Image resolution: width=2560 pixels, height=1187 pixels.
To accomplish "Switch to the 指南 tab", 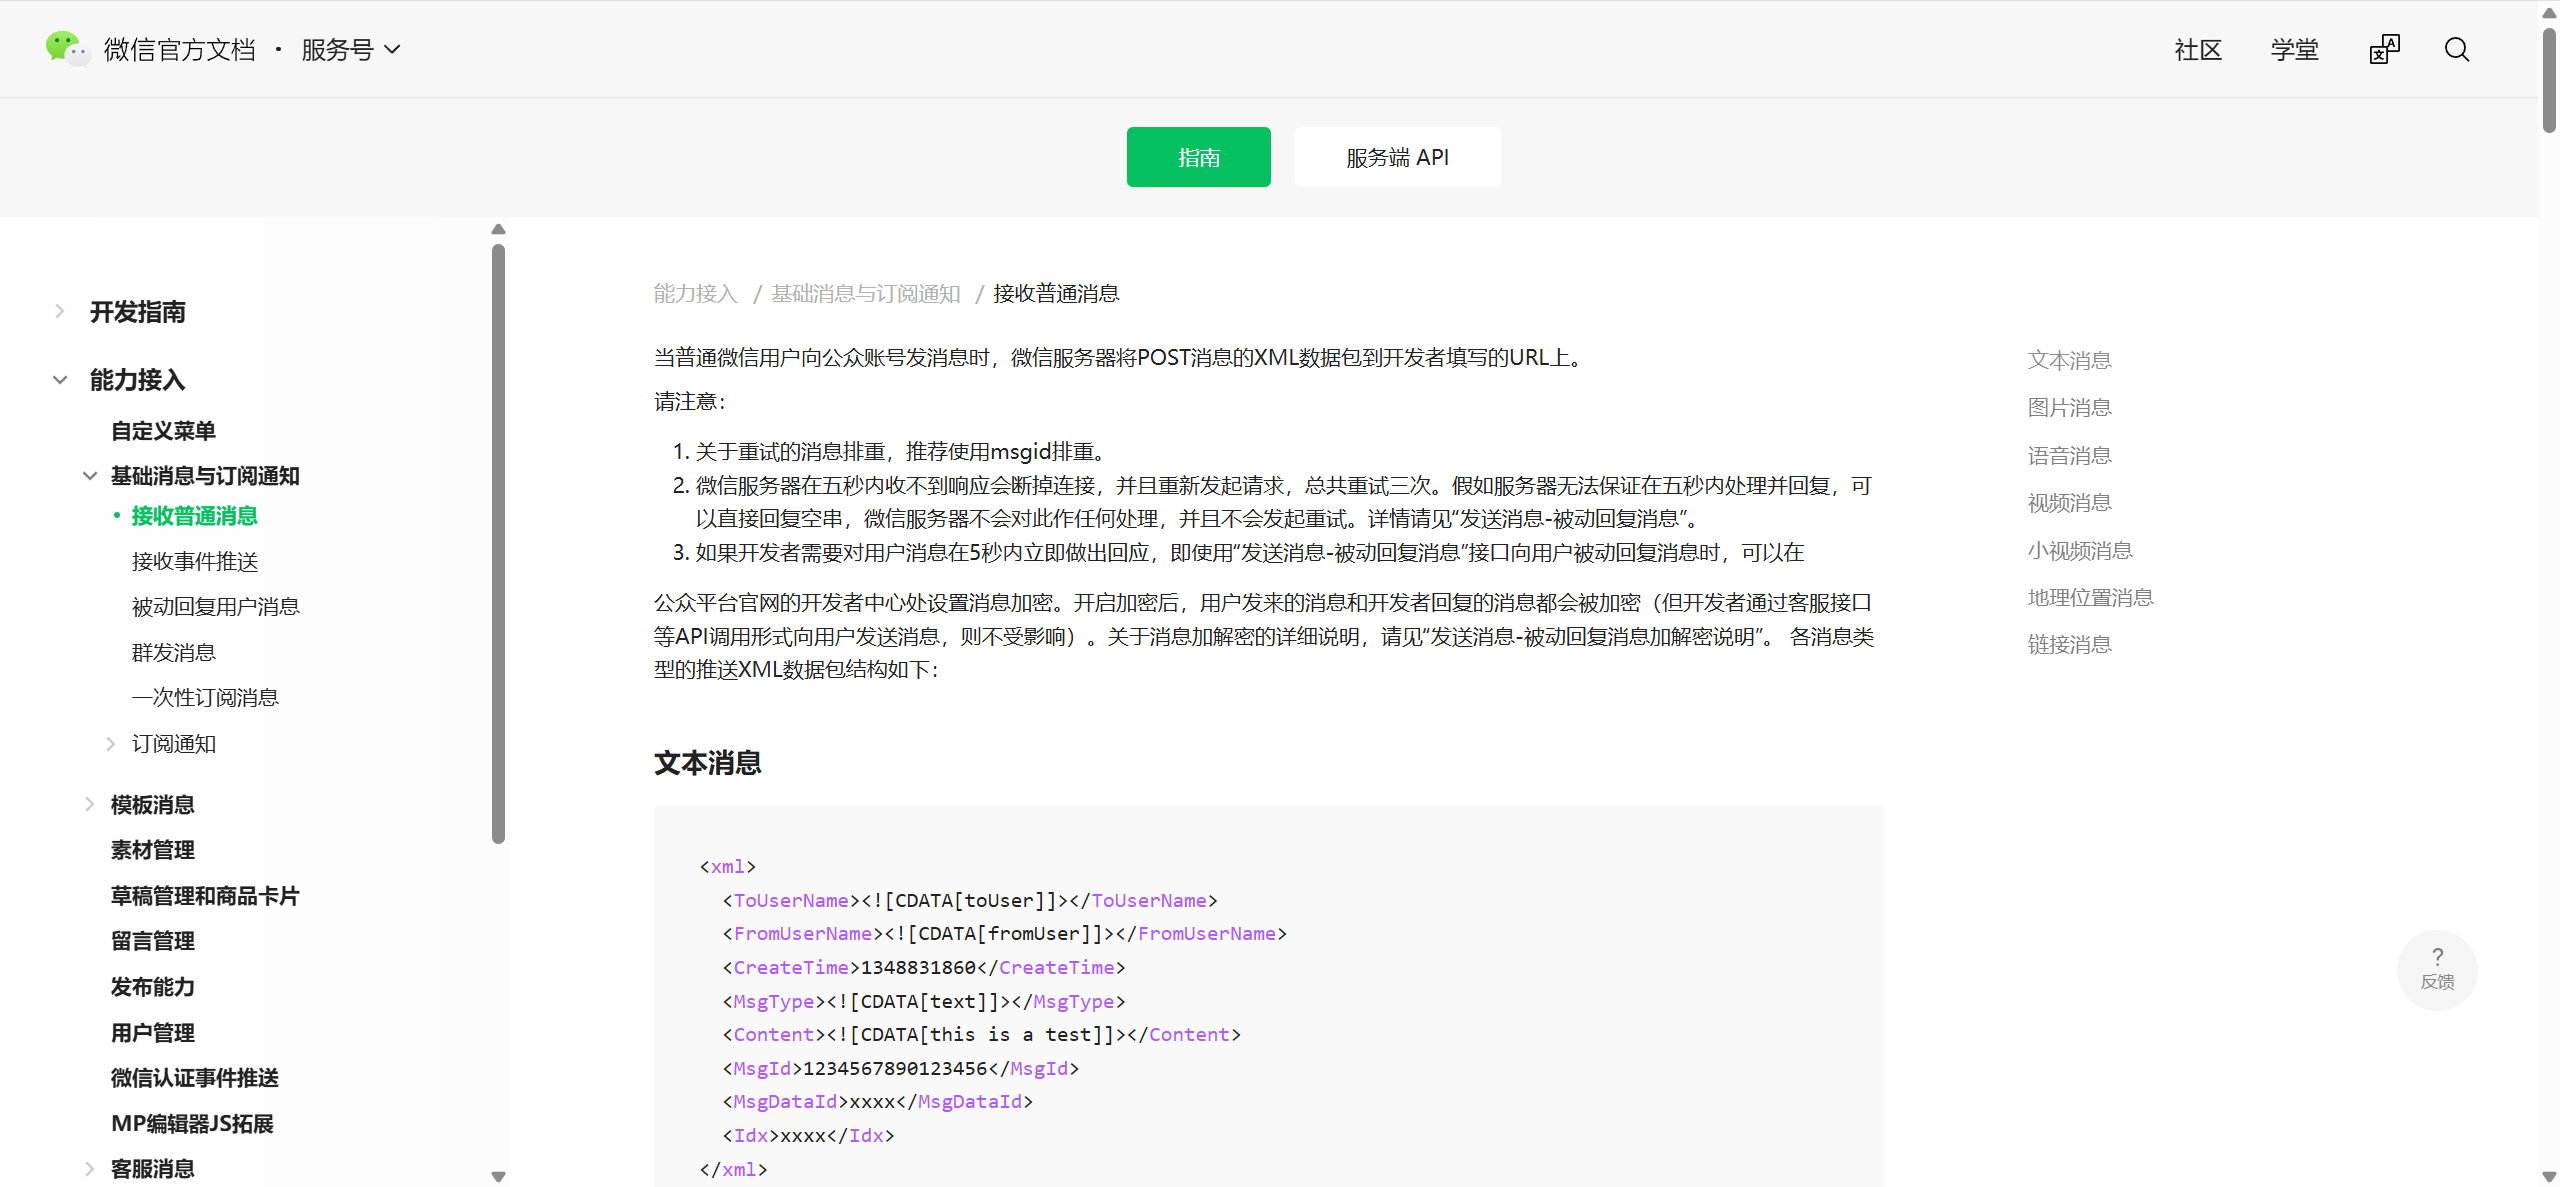I will (x=1198, y=157).
